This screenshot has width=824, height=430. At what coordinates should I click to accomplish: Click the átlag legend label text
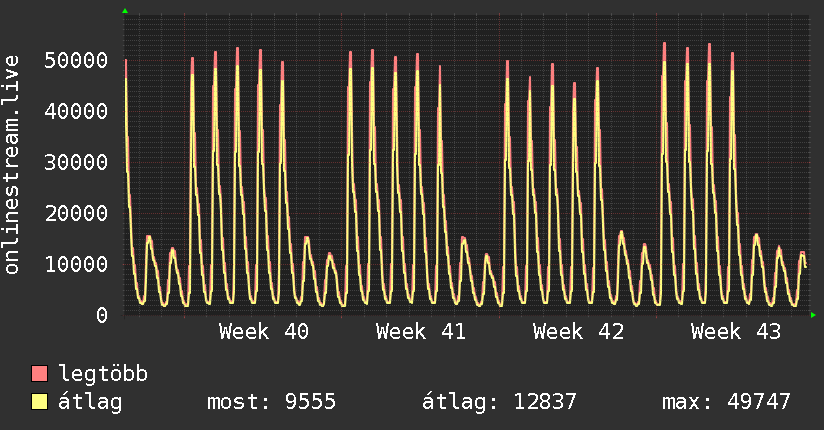point(90,402)
